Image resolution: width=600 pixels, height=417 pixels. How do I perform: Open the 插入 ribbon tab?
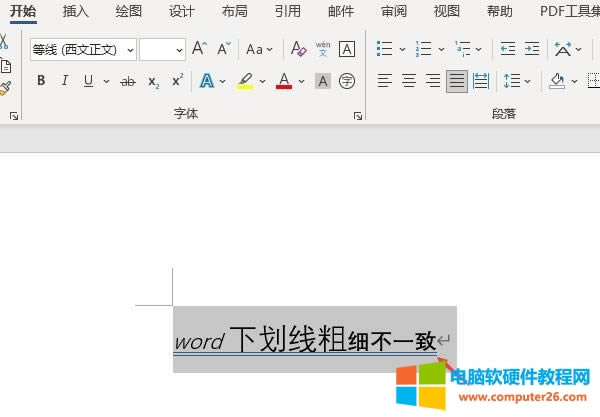75,11
